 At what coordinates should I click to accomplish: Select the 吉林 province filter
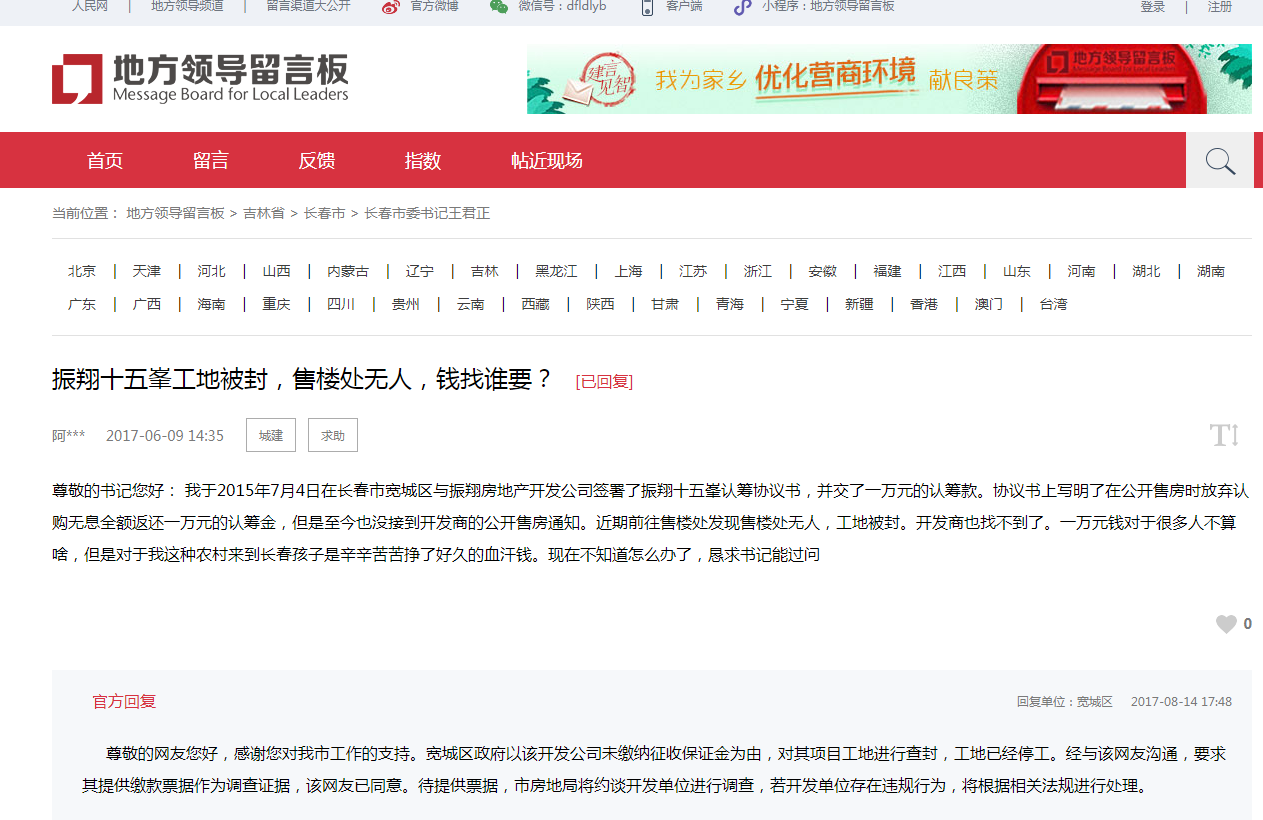[x=484, y=270]
